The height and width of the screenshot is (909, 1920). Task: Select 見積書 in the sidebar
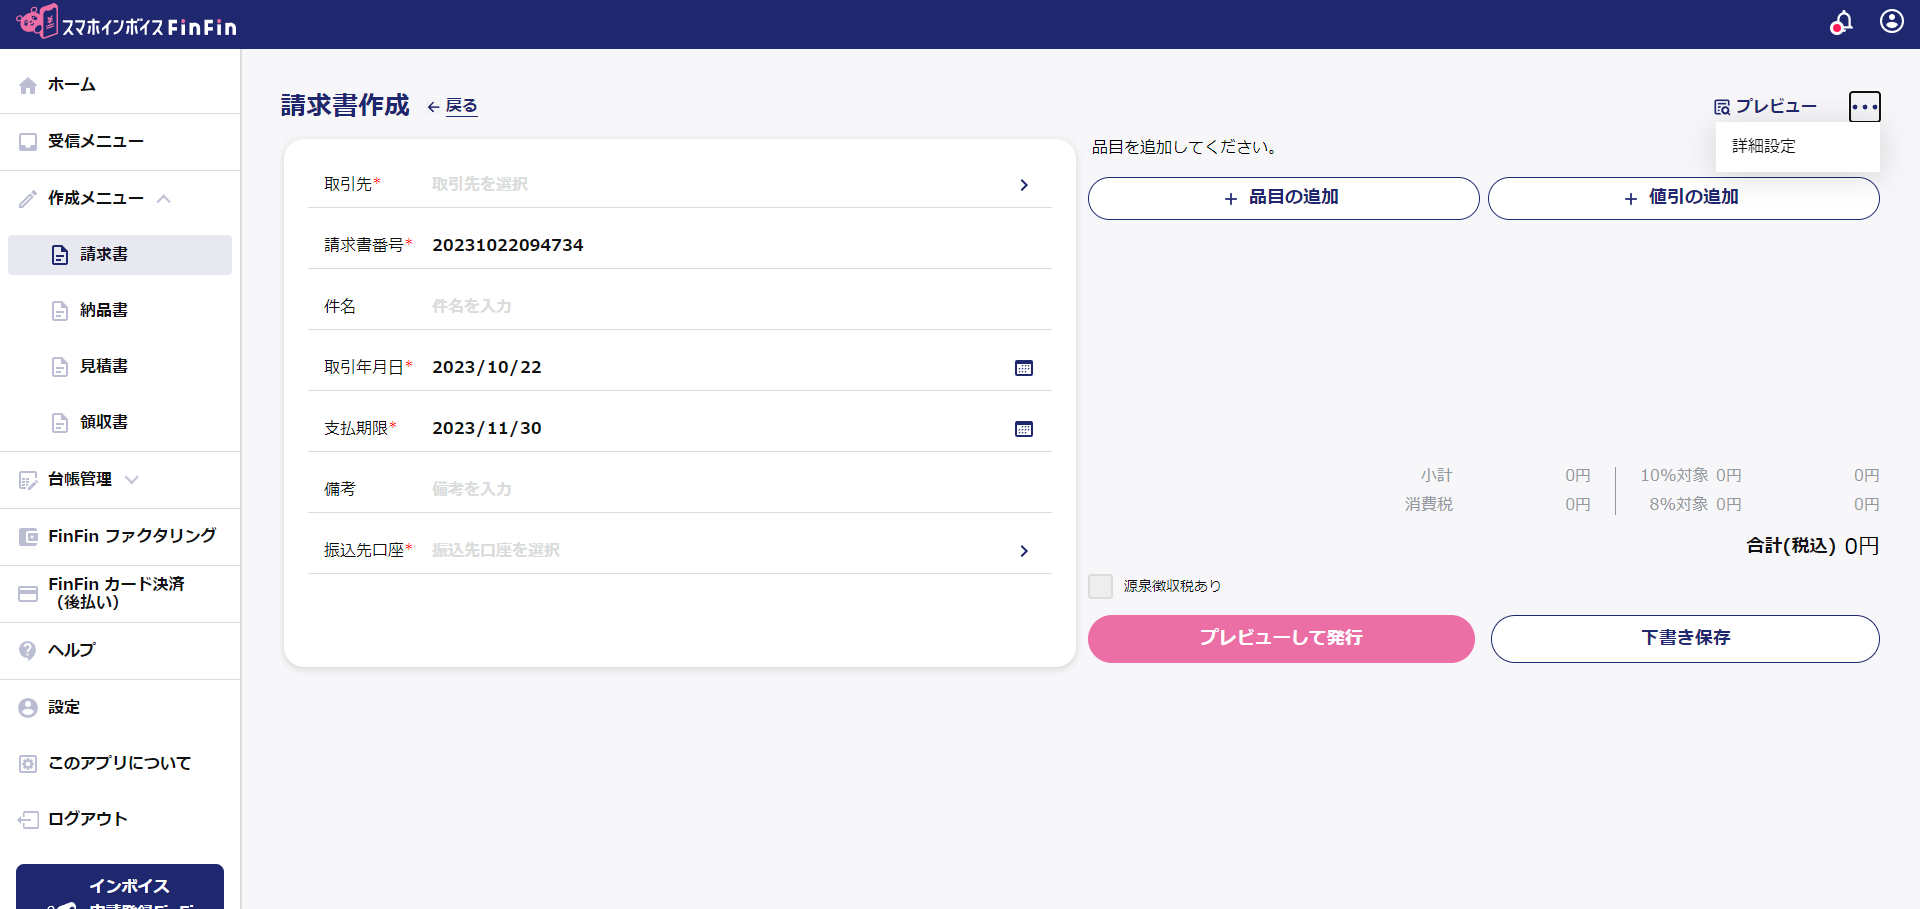(x=120, y=367)
